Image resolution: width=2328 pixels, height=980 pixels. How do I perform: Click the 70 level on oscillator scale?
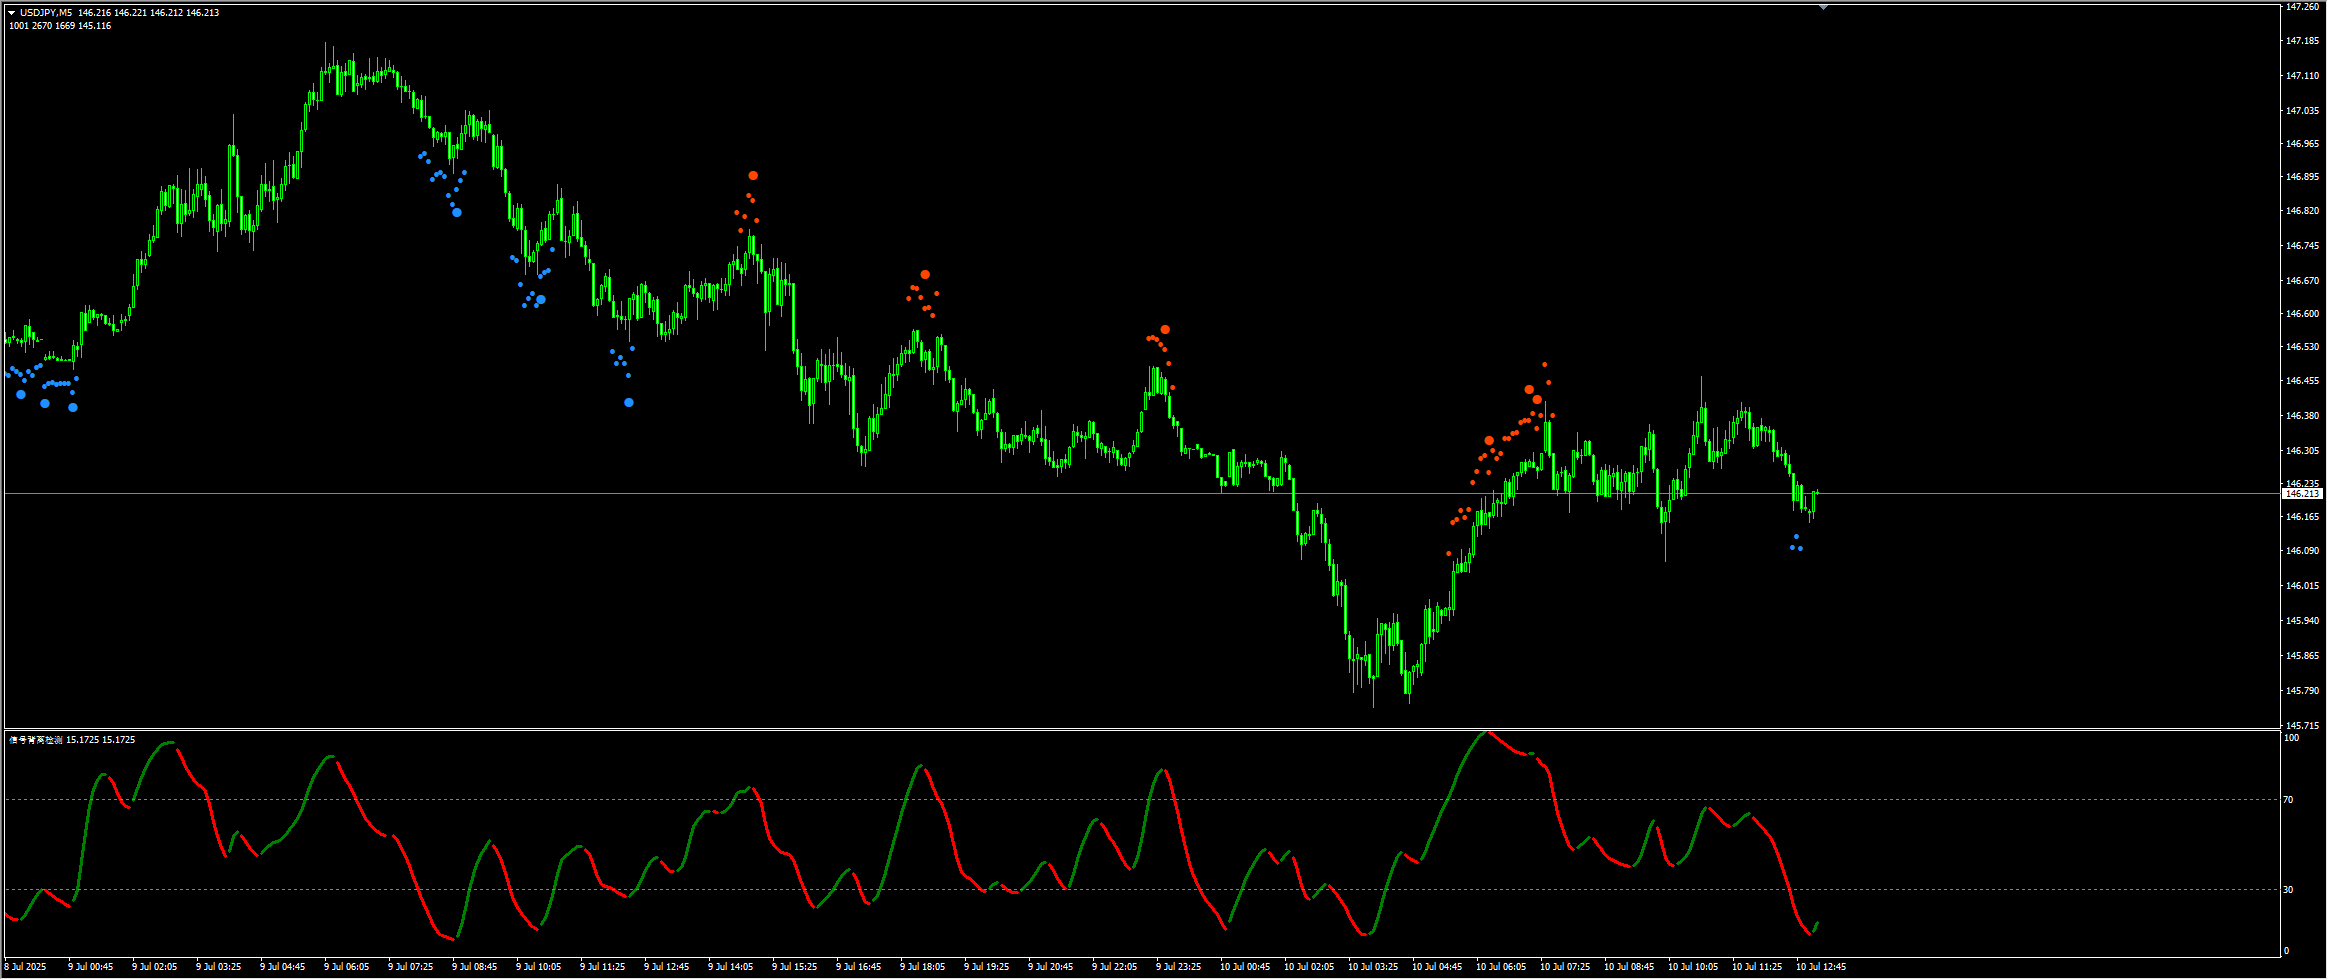pos(2288,800)
